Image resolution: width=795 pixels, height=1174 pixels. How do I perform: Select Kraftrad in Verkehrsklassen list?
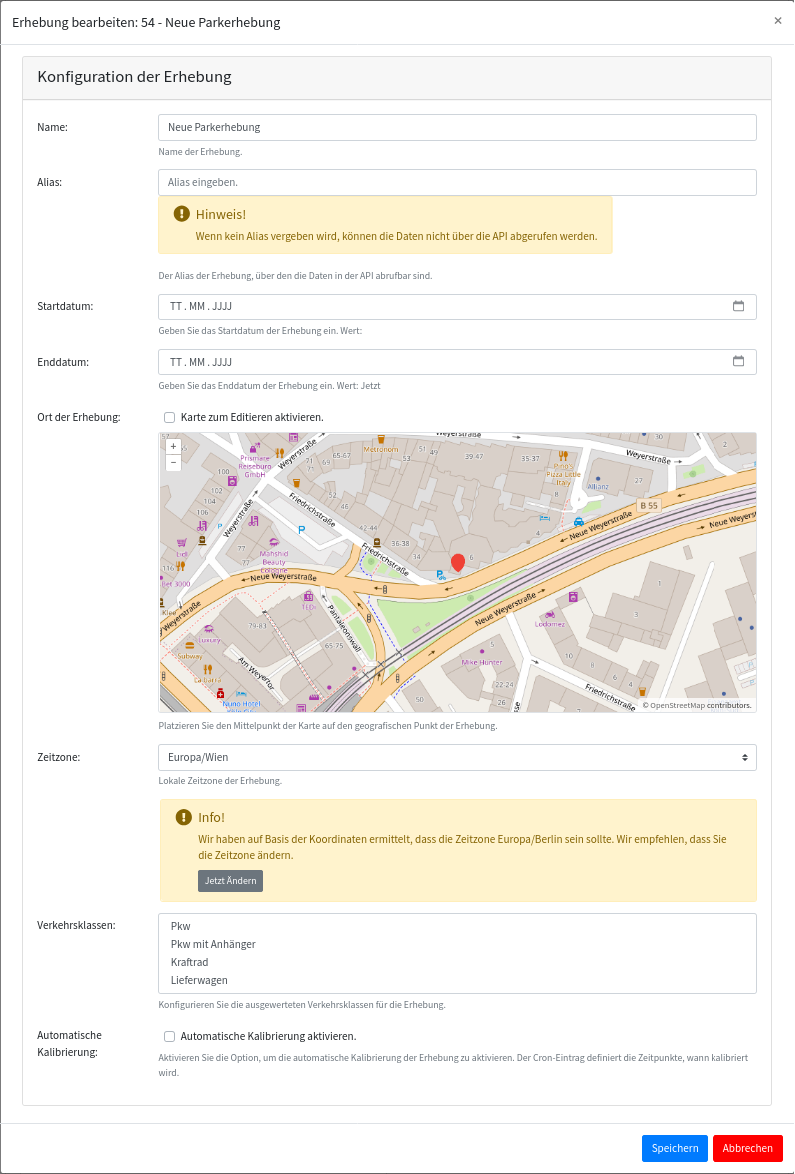(457, 962)
